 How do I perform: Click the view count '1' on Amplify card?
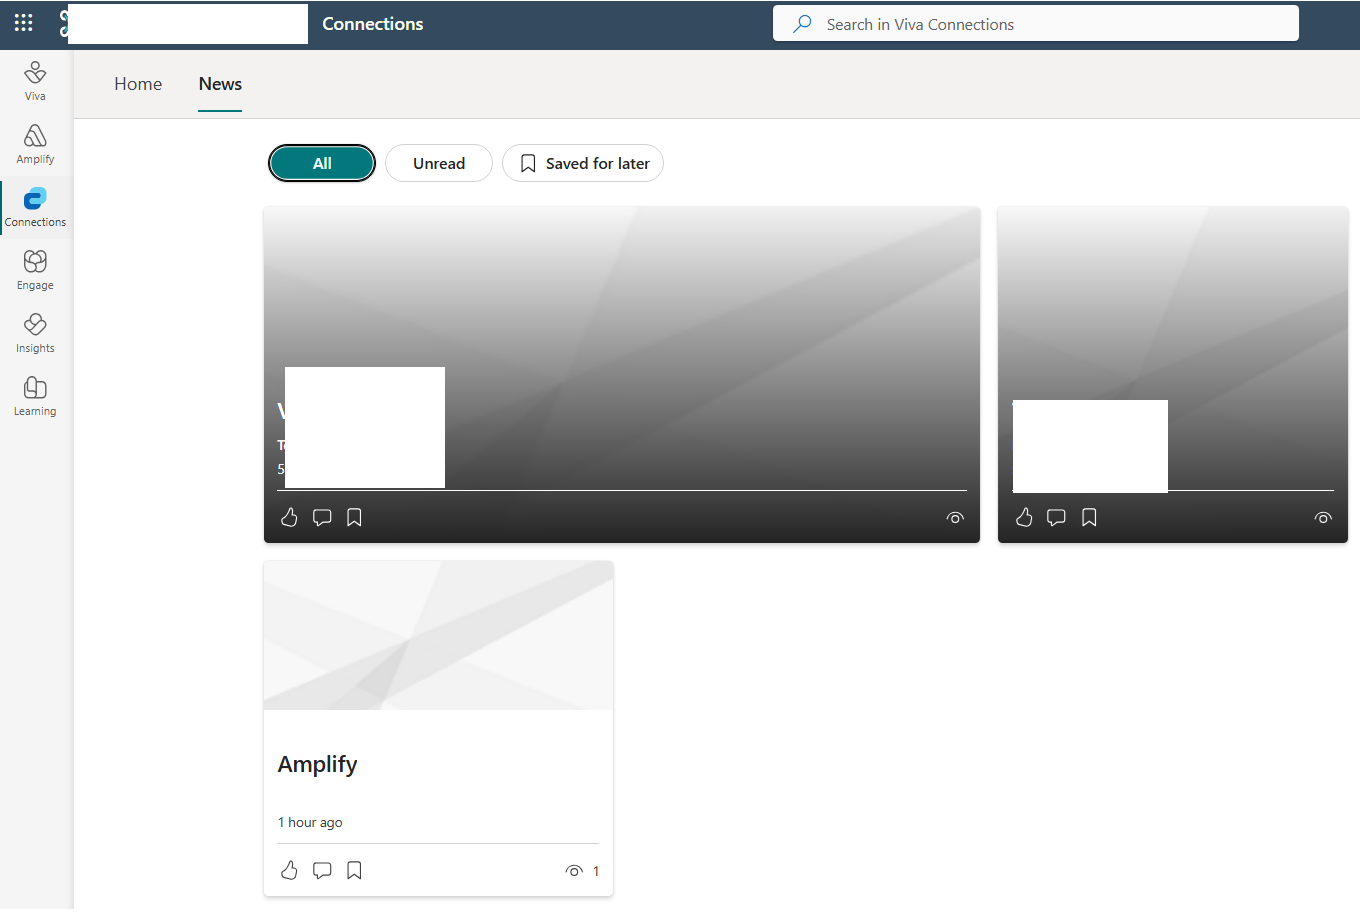click(x=596, y=871)
